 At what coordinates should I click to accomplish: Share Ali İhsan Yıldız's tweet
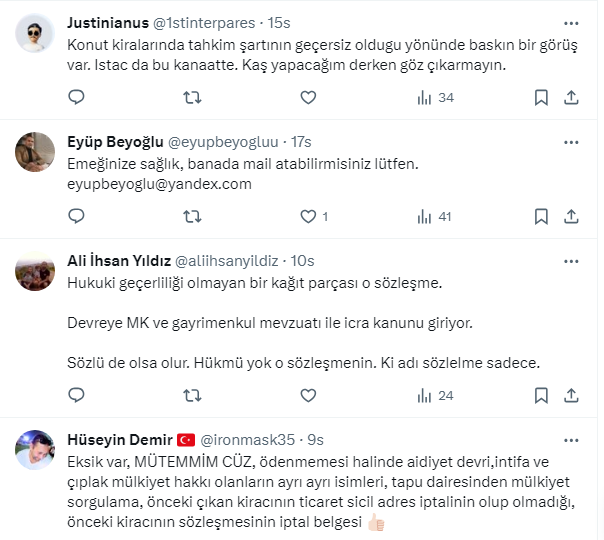[x=571, y=395]
